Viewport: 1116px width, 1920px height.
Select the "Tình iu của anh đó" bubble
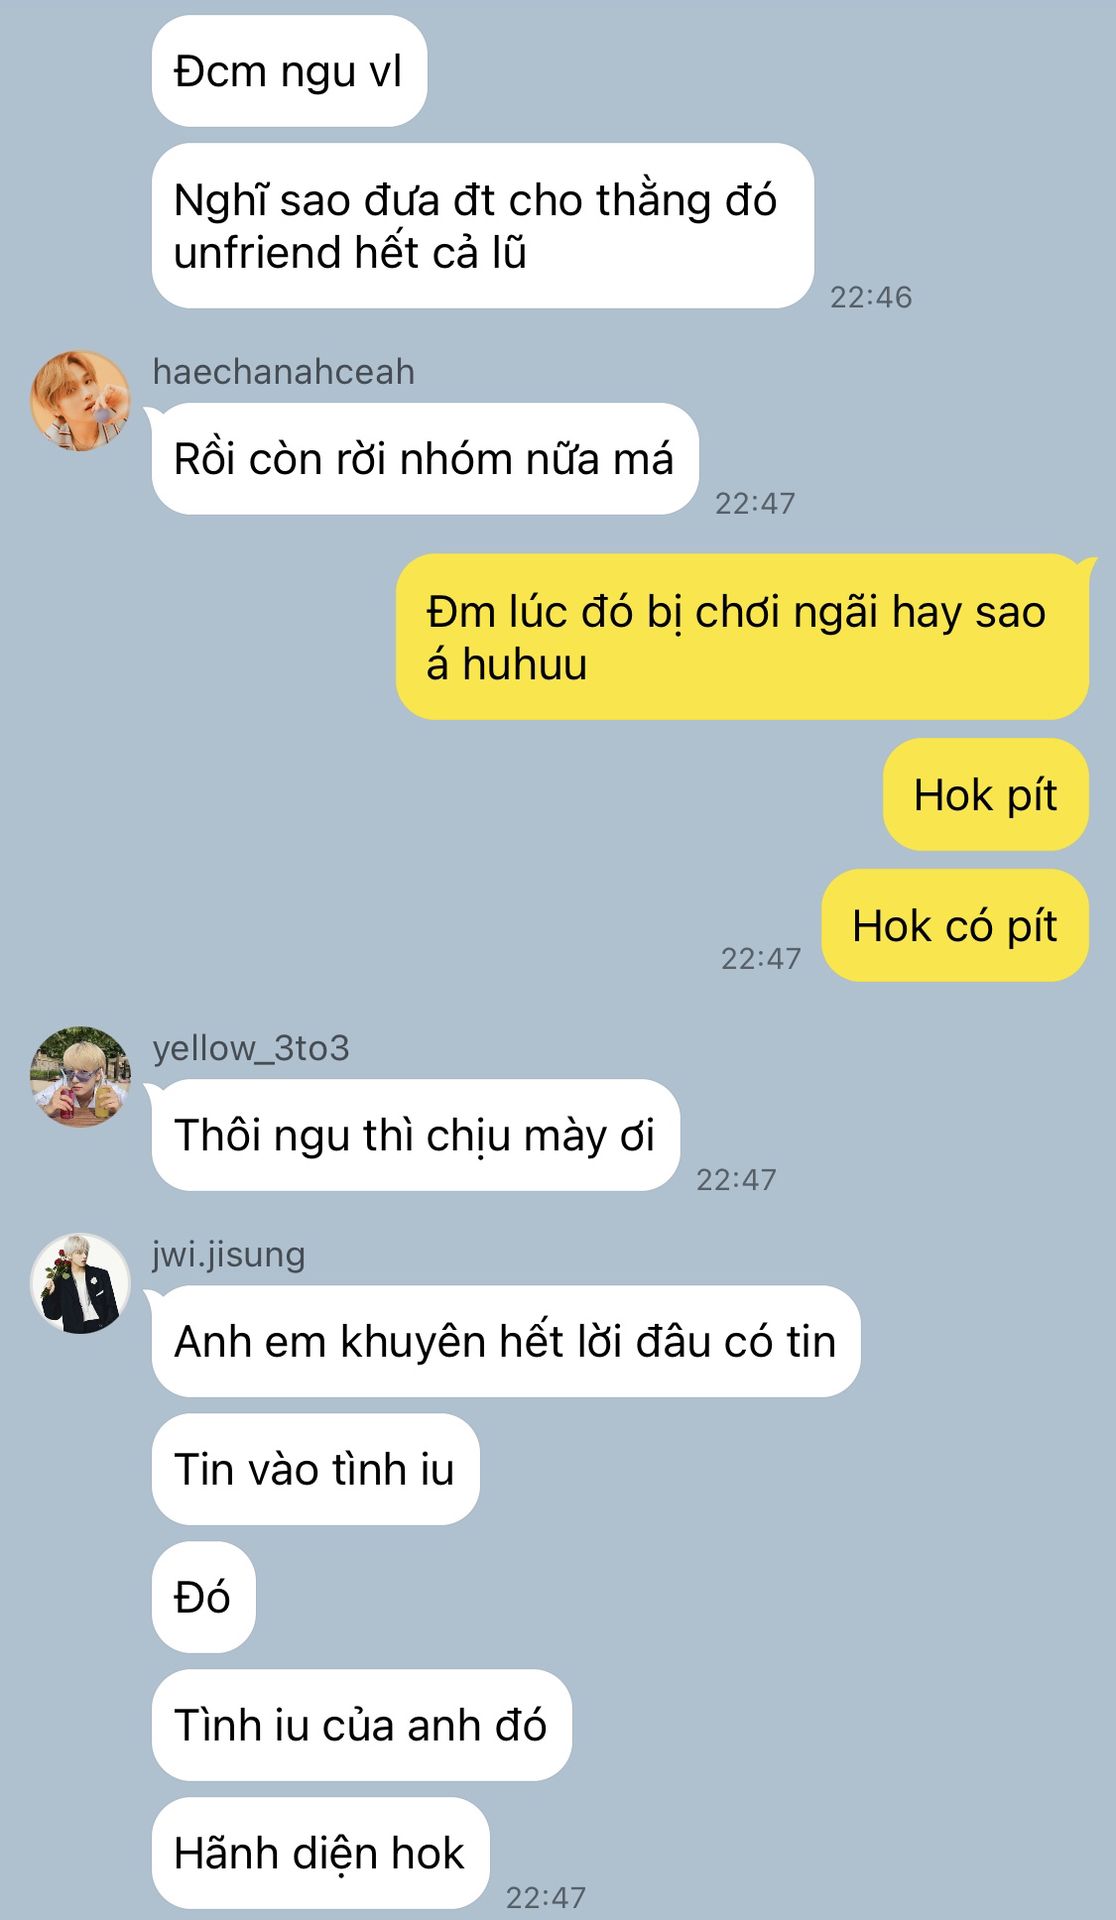tap(362, 1725)
